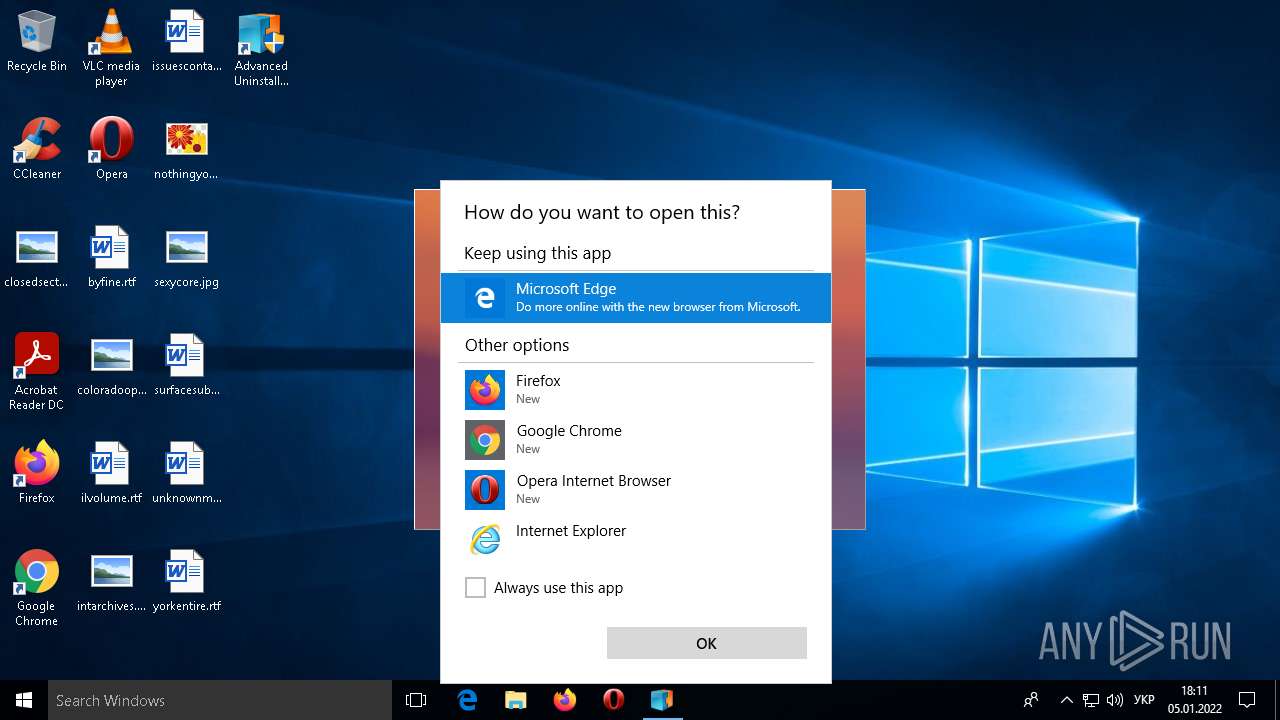Enable the Always use this app checkbox
The width and height of the screenshot is (1280, 720).
click(475, 588)
